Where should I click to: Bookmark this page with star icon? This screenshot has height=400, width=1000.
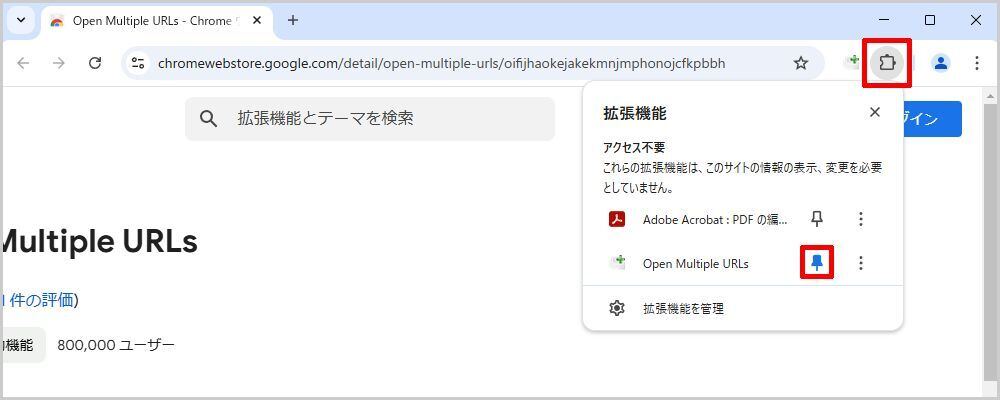point(800,63)
